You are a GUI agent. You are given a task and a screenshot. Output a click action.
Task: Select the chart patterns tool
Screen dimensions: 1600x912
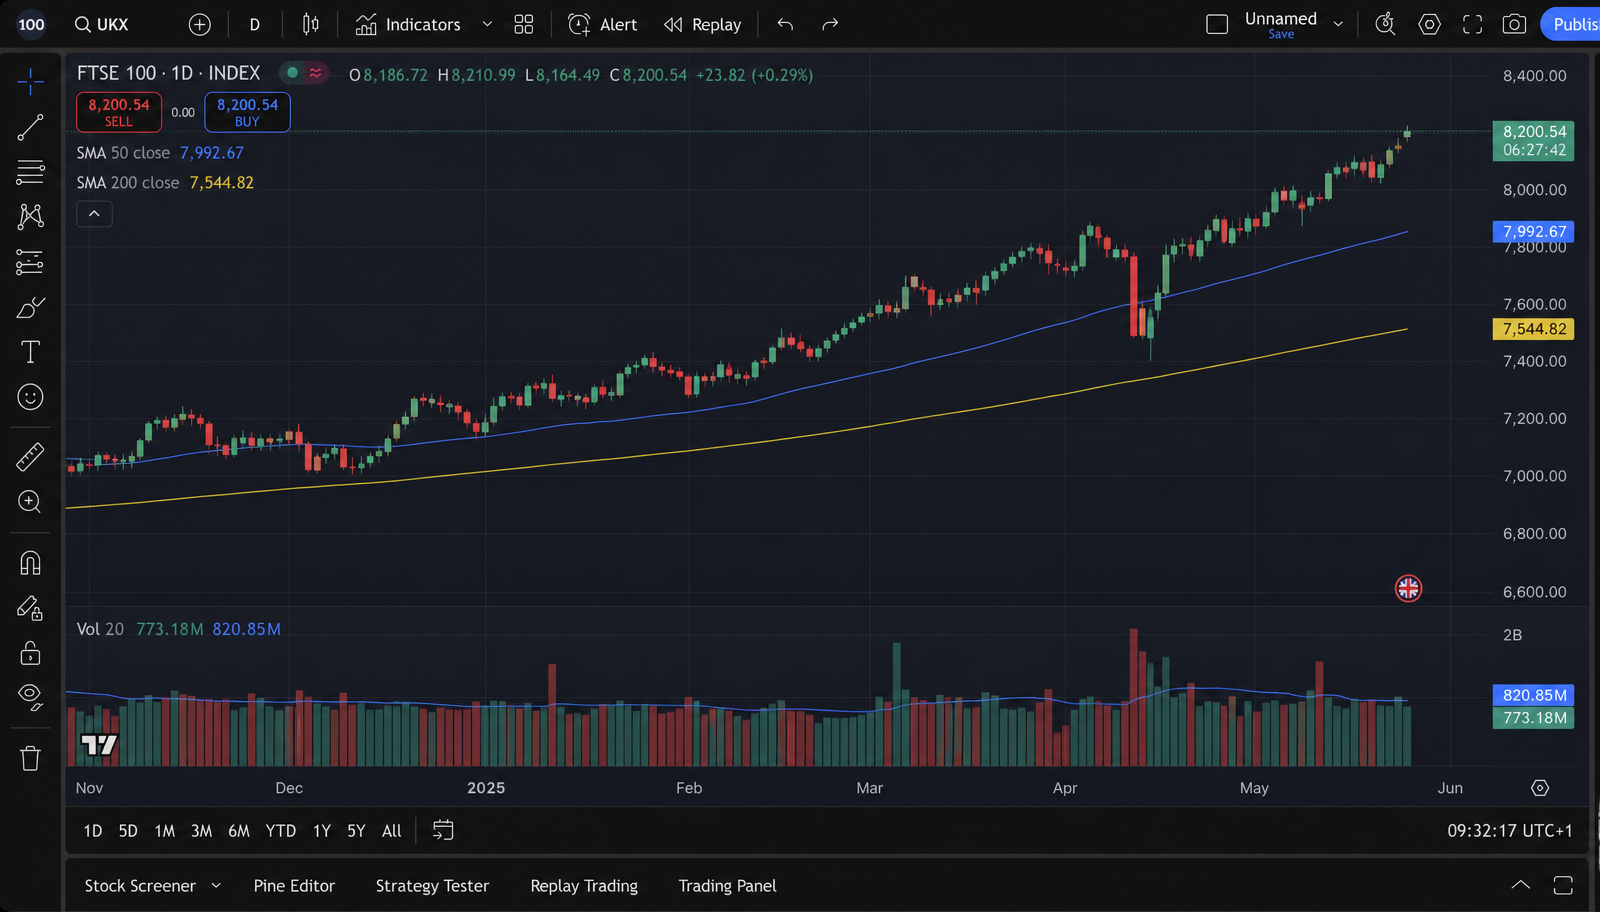point(30,216)
